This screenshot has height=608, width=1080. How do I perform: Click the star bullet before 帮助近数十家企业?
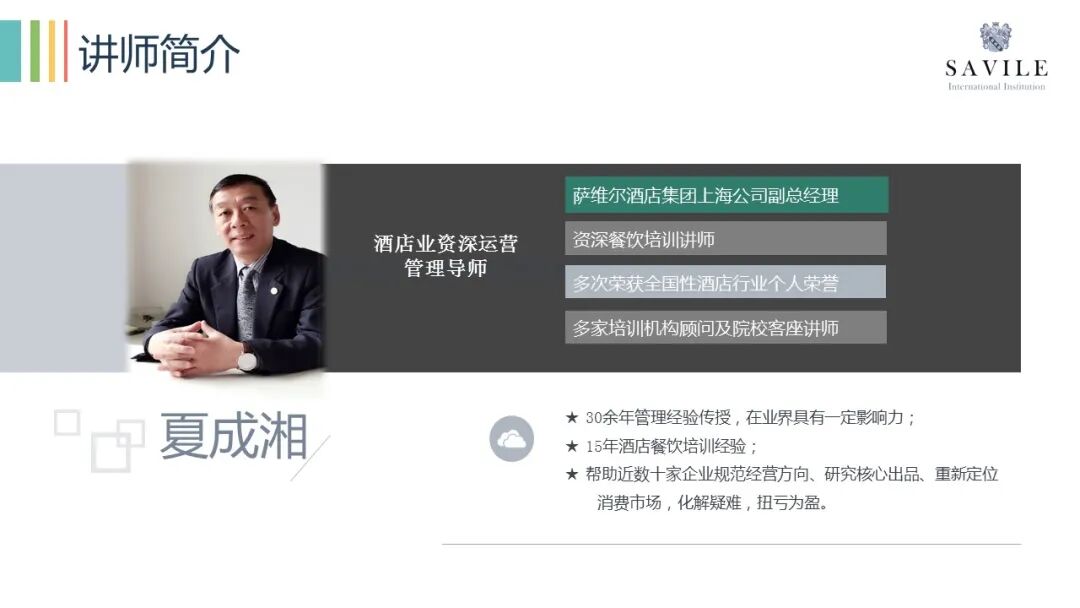pos(572,474)
